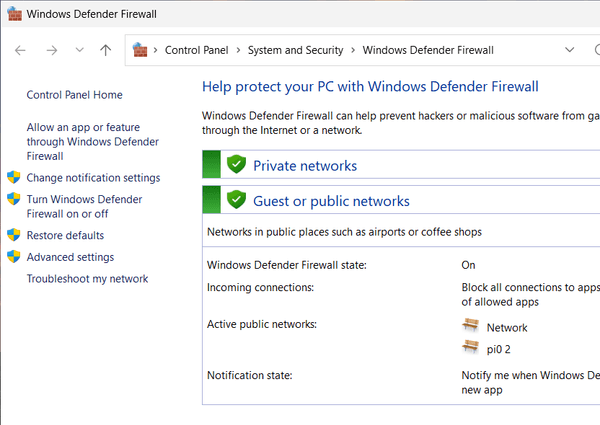Select Control Panel in the breadcrumb path
The height and width of the screenshot is (425, 600).
[x=197, y=50]
